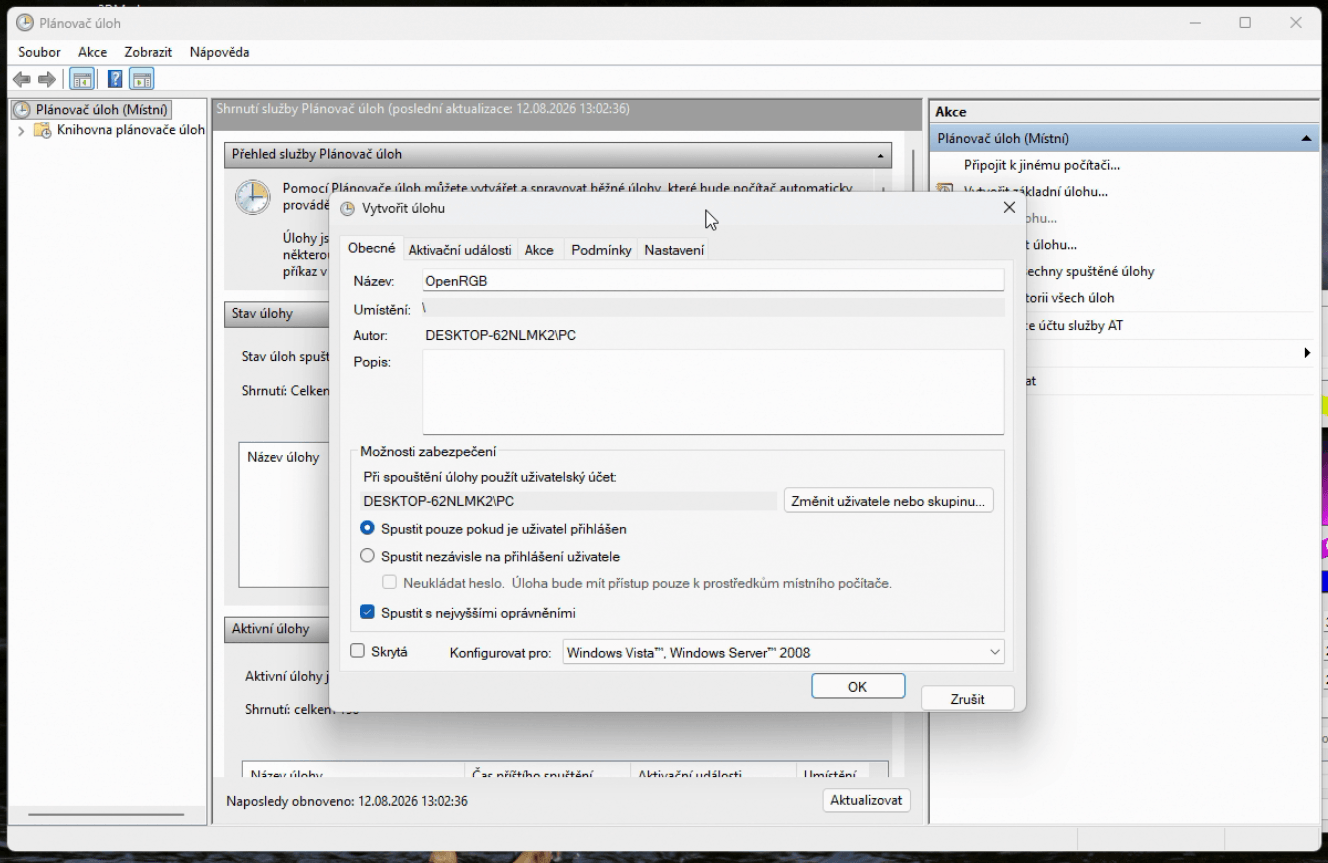
Task: Click the Aktualizovat button
Action: tap(866, 800)
